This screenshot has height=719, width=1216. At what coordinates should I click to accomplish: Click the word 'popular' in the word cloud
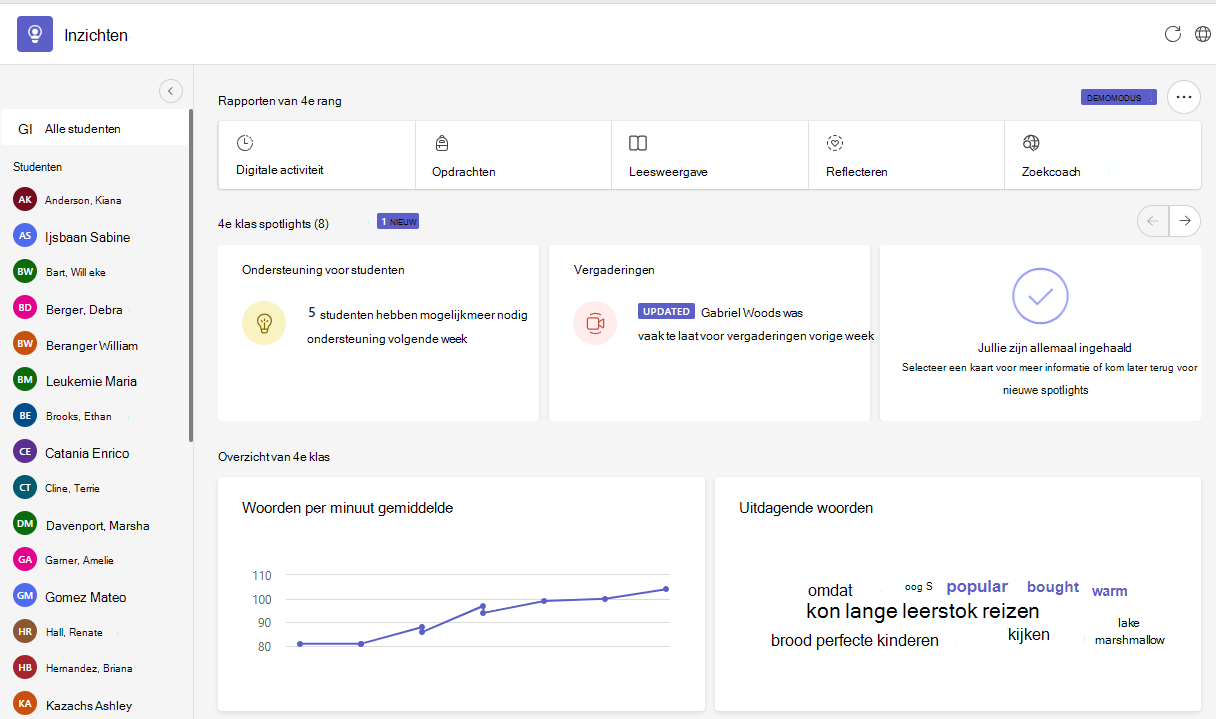click(x=977, y=587)
